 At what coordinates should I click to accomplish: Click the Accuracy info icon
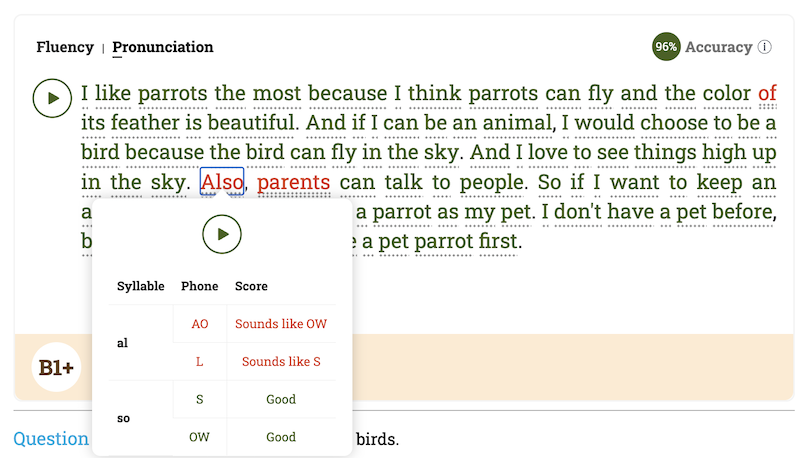click(x=765, y=47)
